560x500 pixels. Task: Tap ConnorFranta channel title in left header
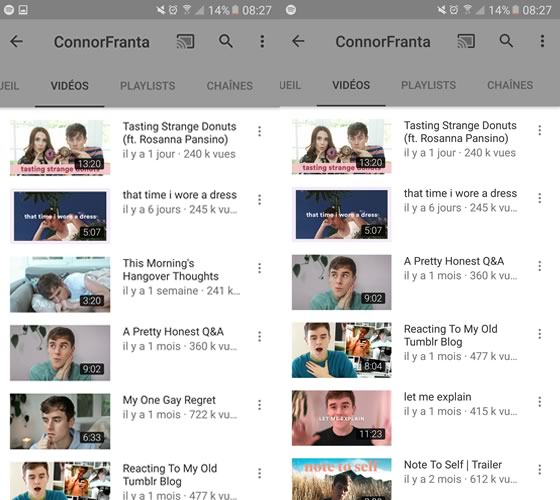[101, 42]
